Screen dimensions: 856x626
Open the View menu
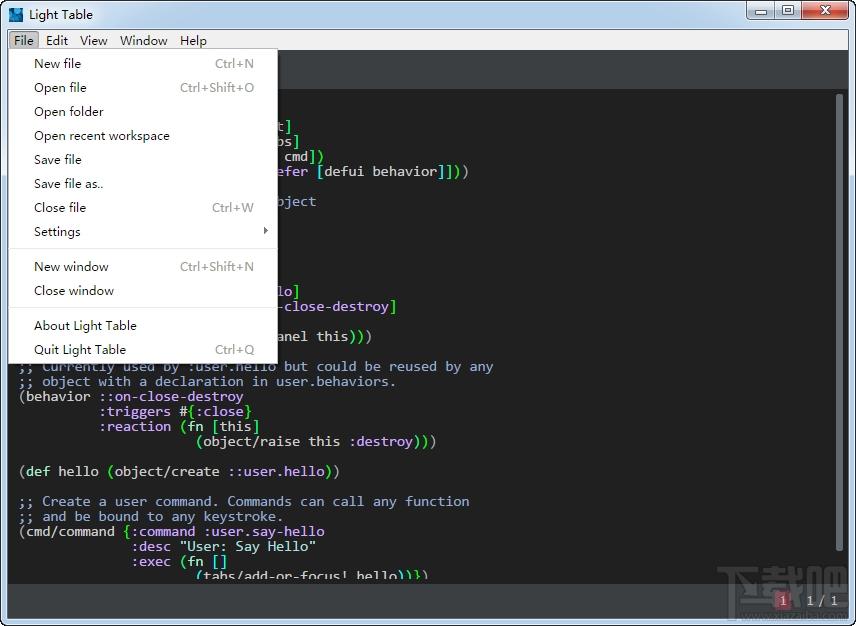tap(93, 40)
